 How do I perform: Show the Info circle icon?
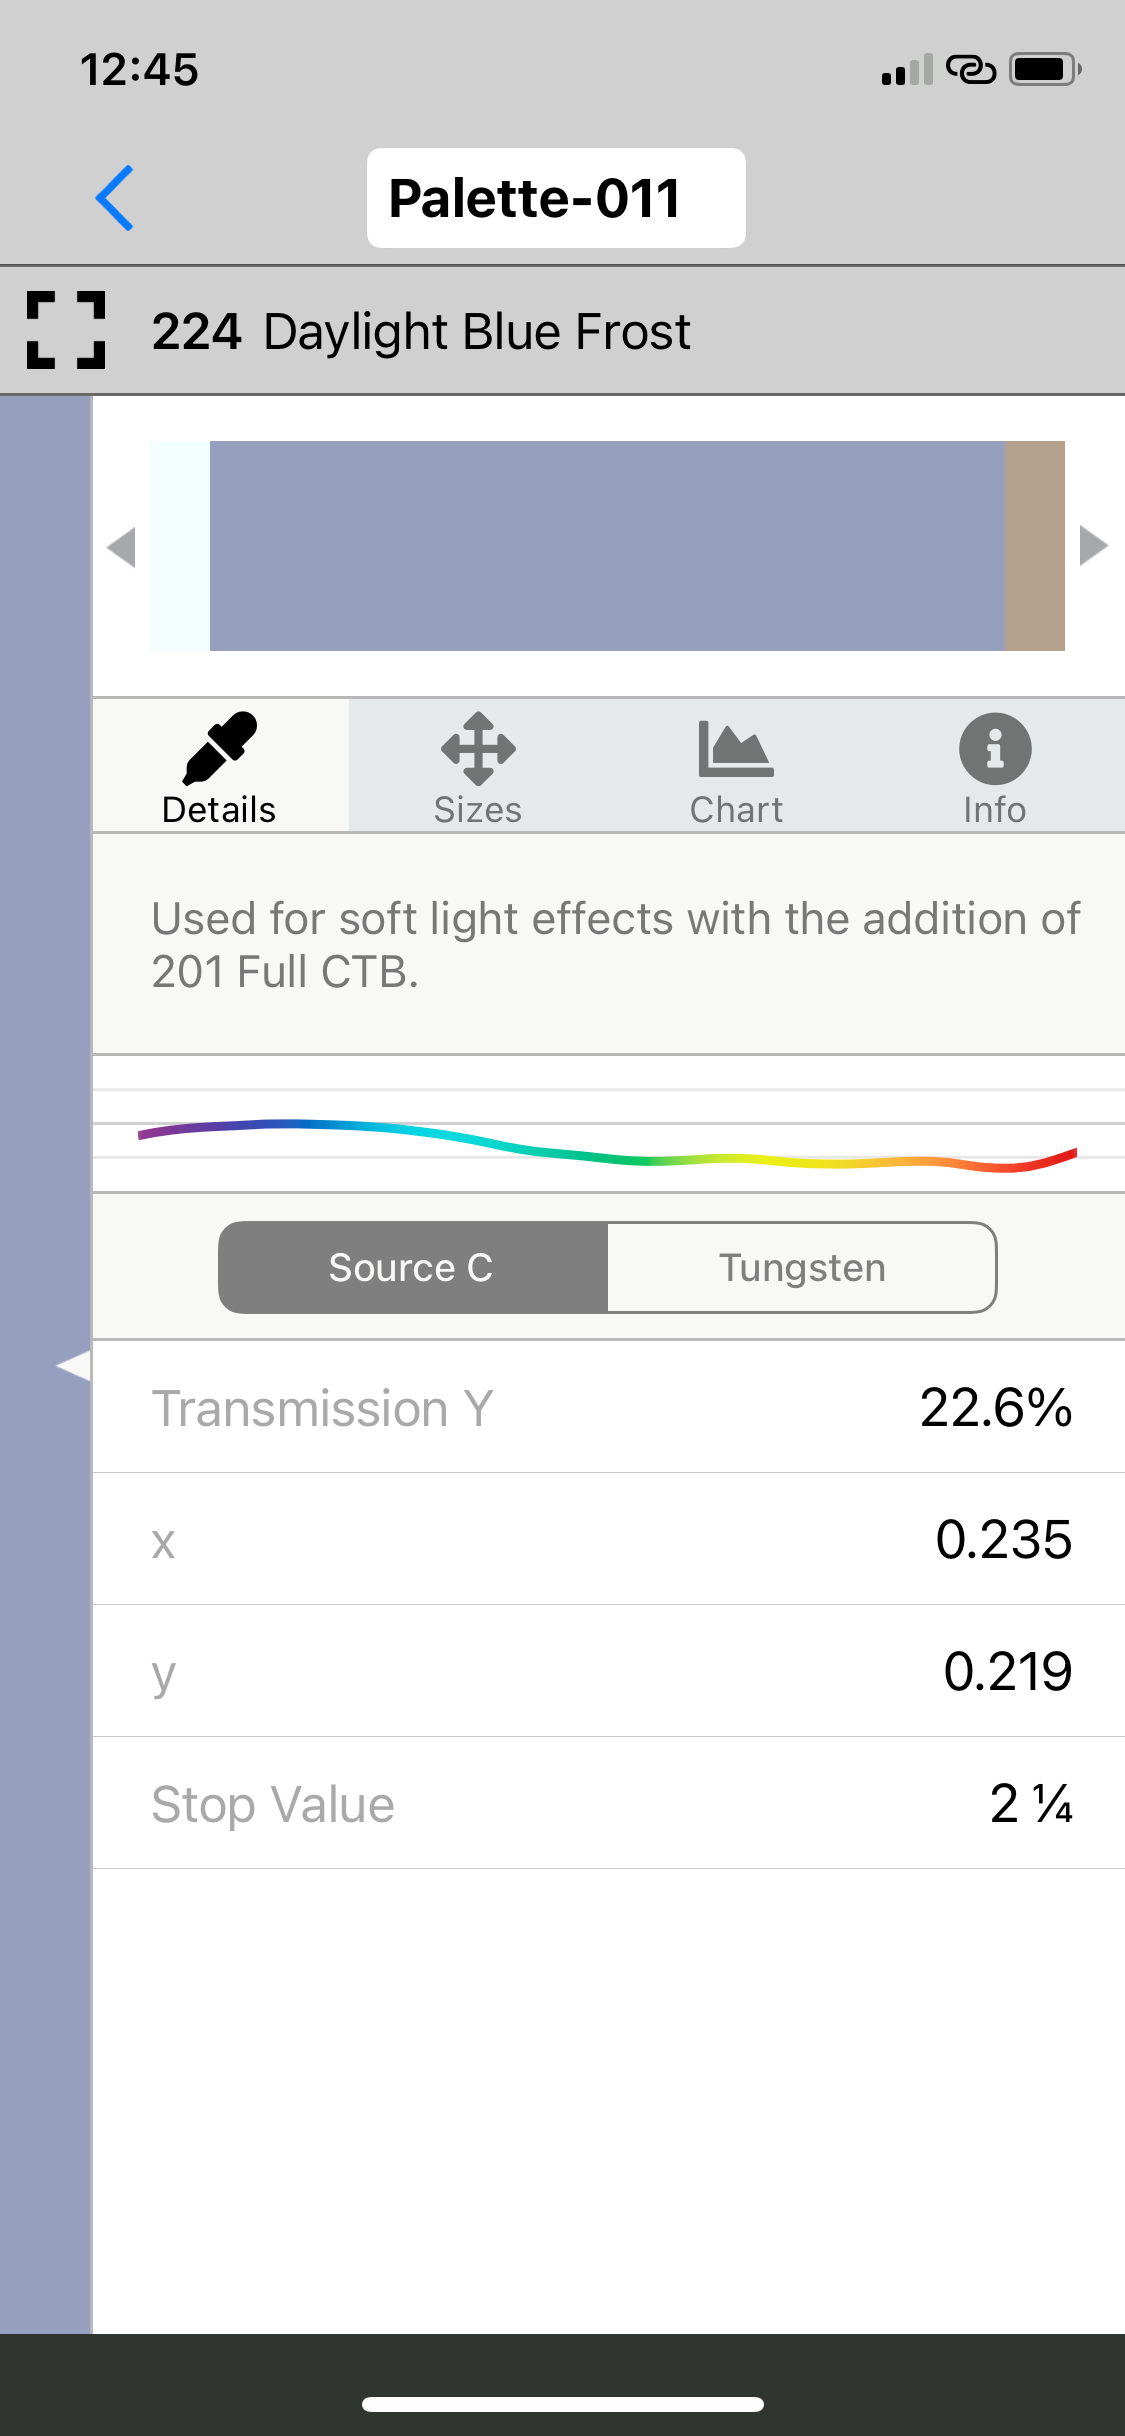(x=994, y=767)
